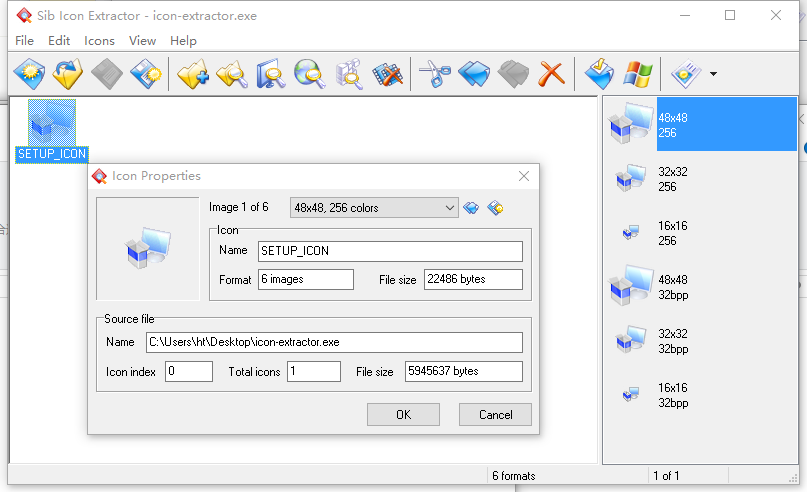Open the Help menu
Screen dimensions: 807x492
[183, 41]
